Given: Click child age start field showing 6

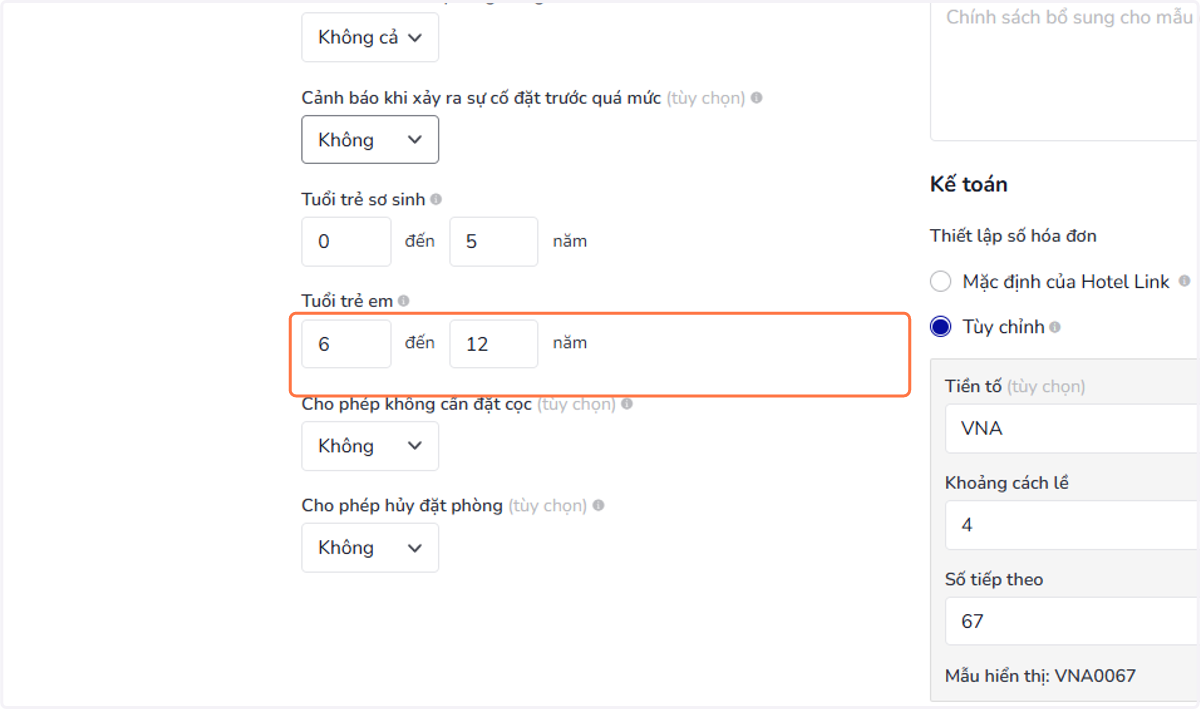Looking at the screenshot, I should (x=346, y=344).
